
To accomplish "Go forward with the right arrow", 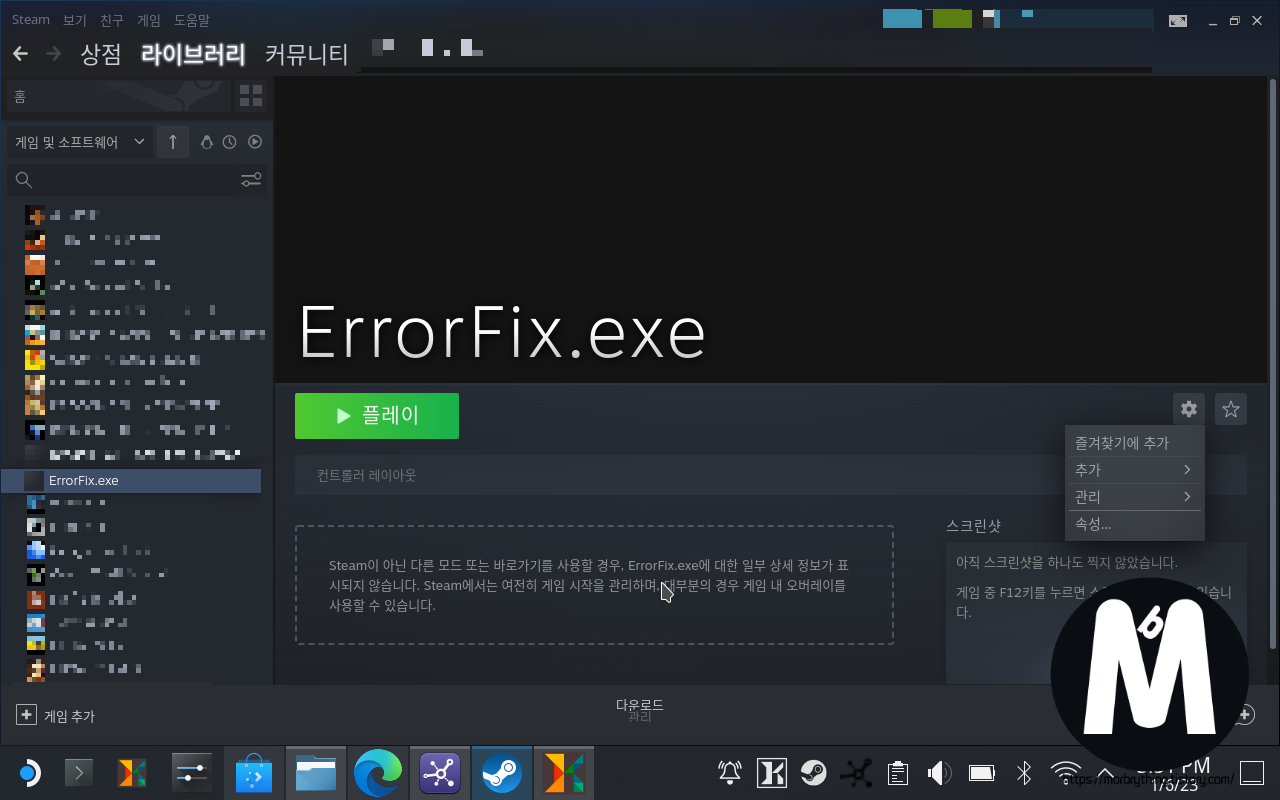I will 53,53.
